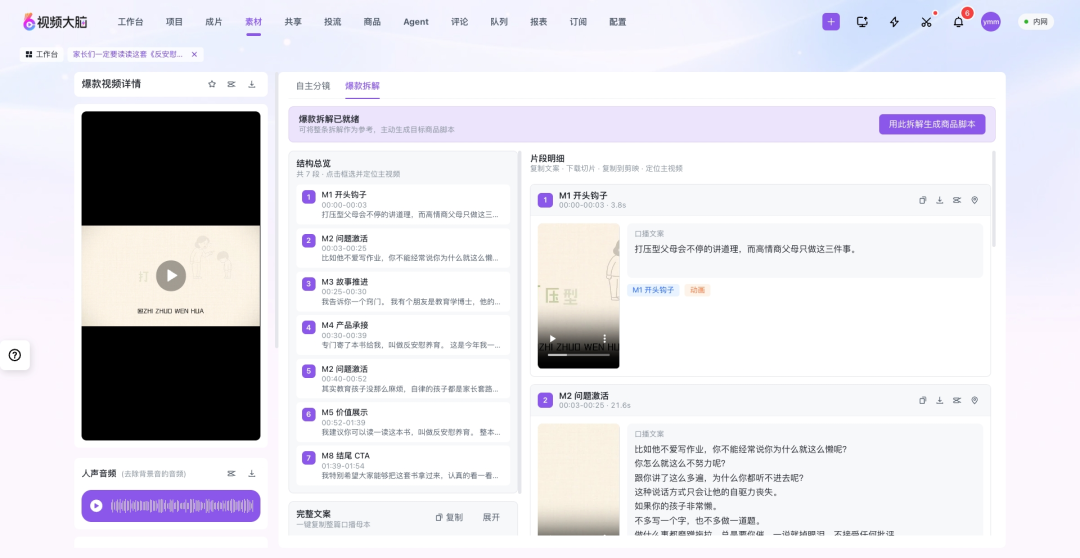Click the M1 segment video progress bar
This screenshot has width=1080, height=558.
[x=579, y=355]
